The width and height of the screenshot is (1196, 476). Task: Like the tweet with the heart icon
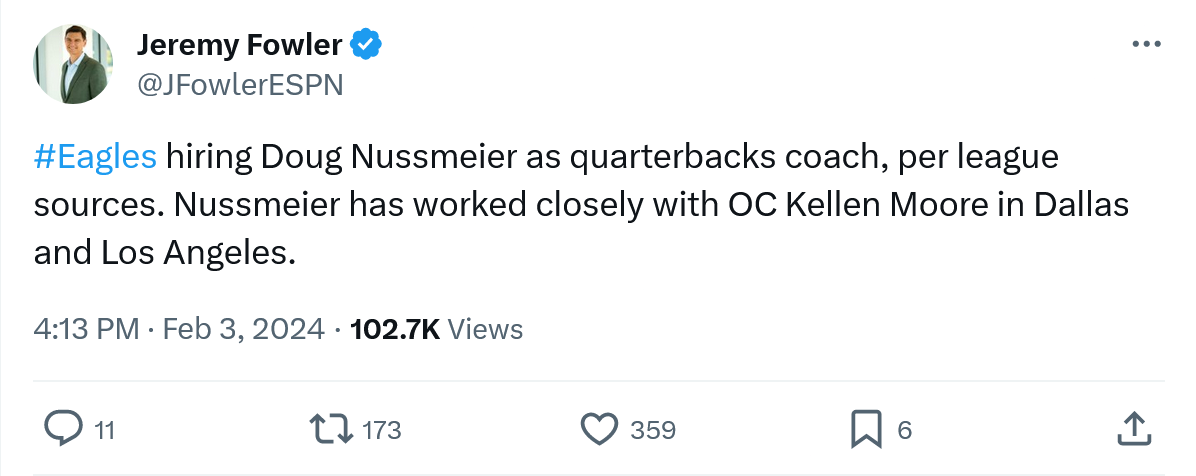point(599,429)
